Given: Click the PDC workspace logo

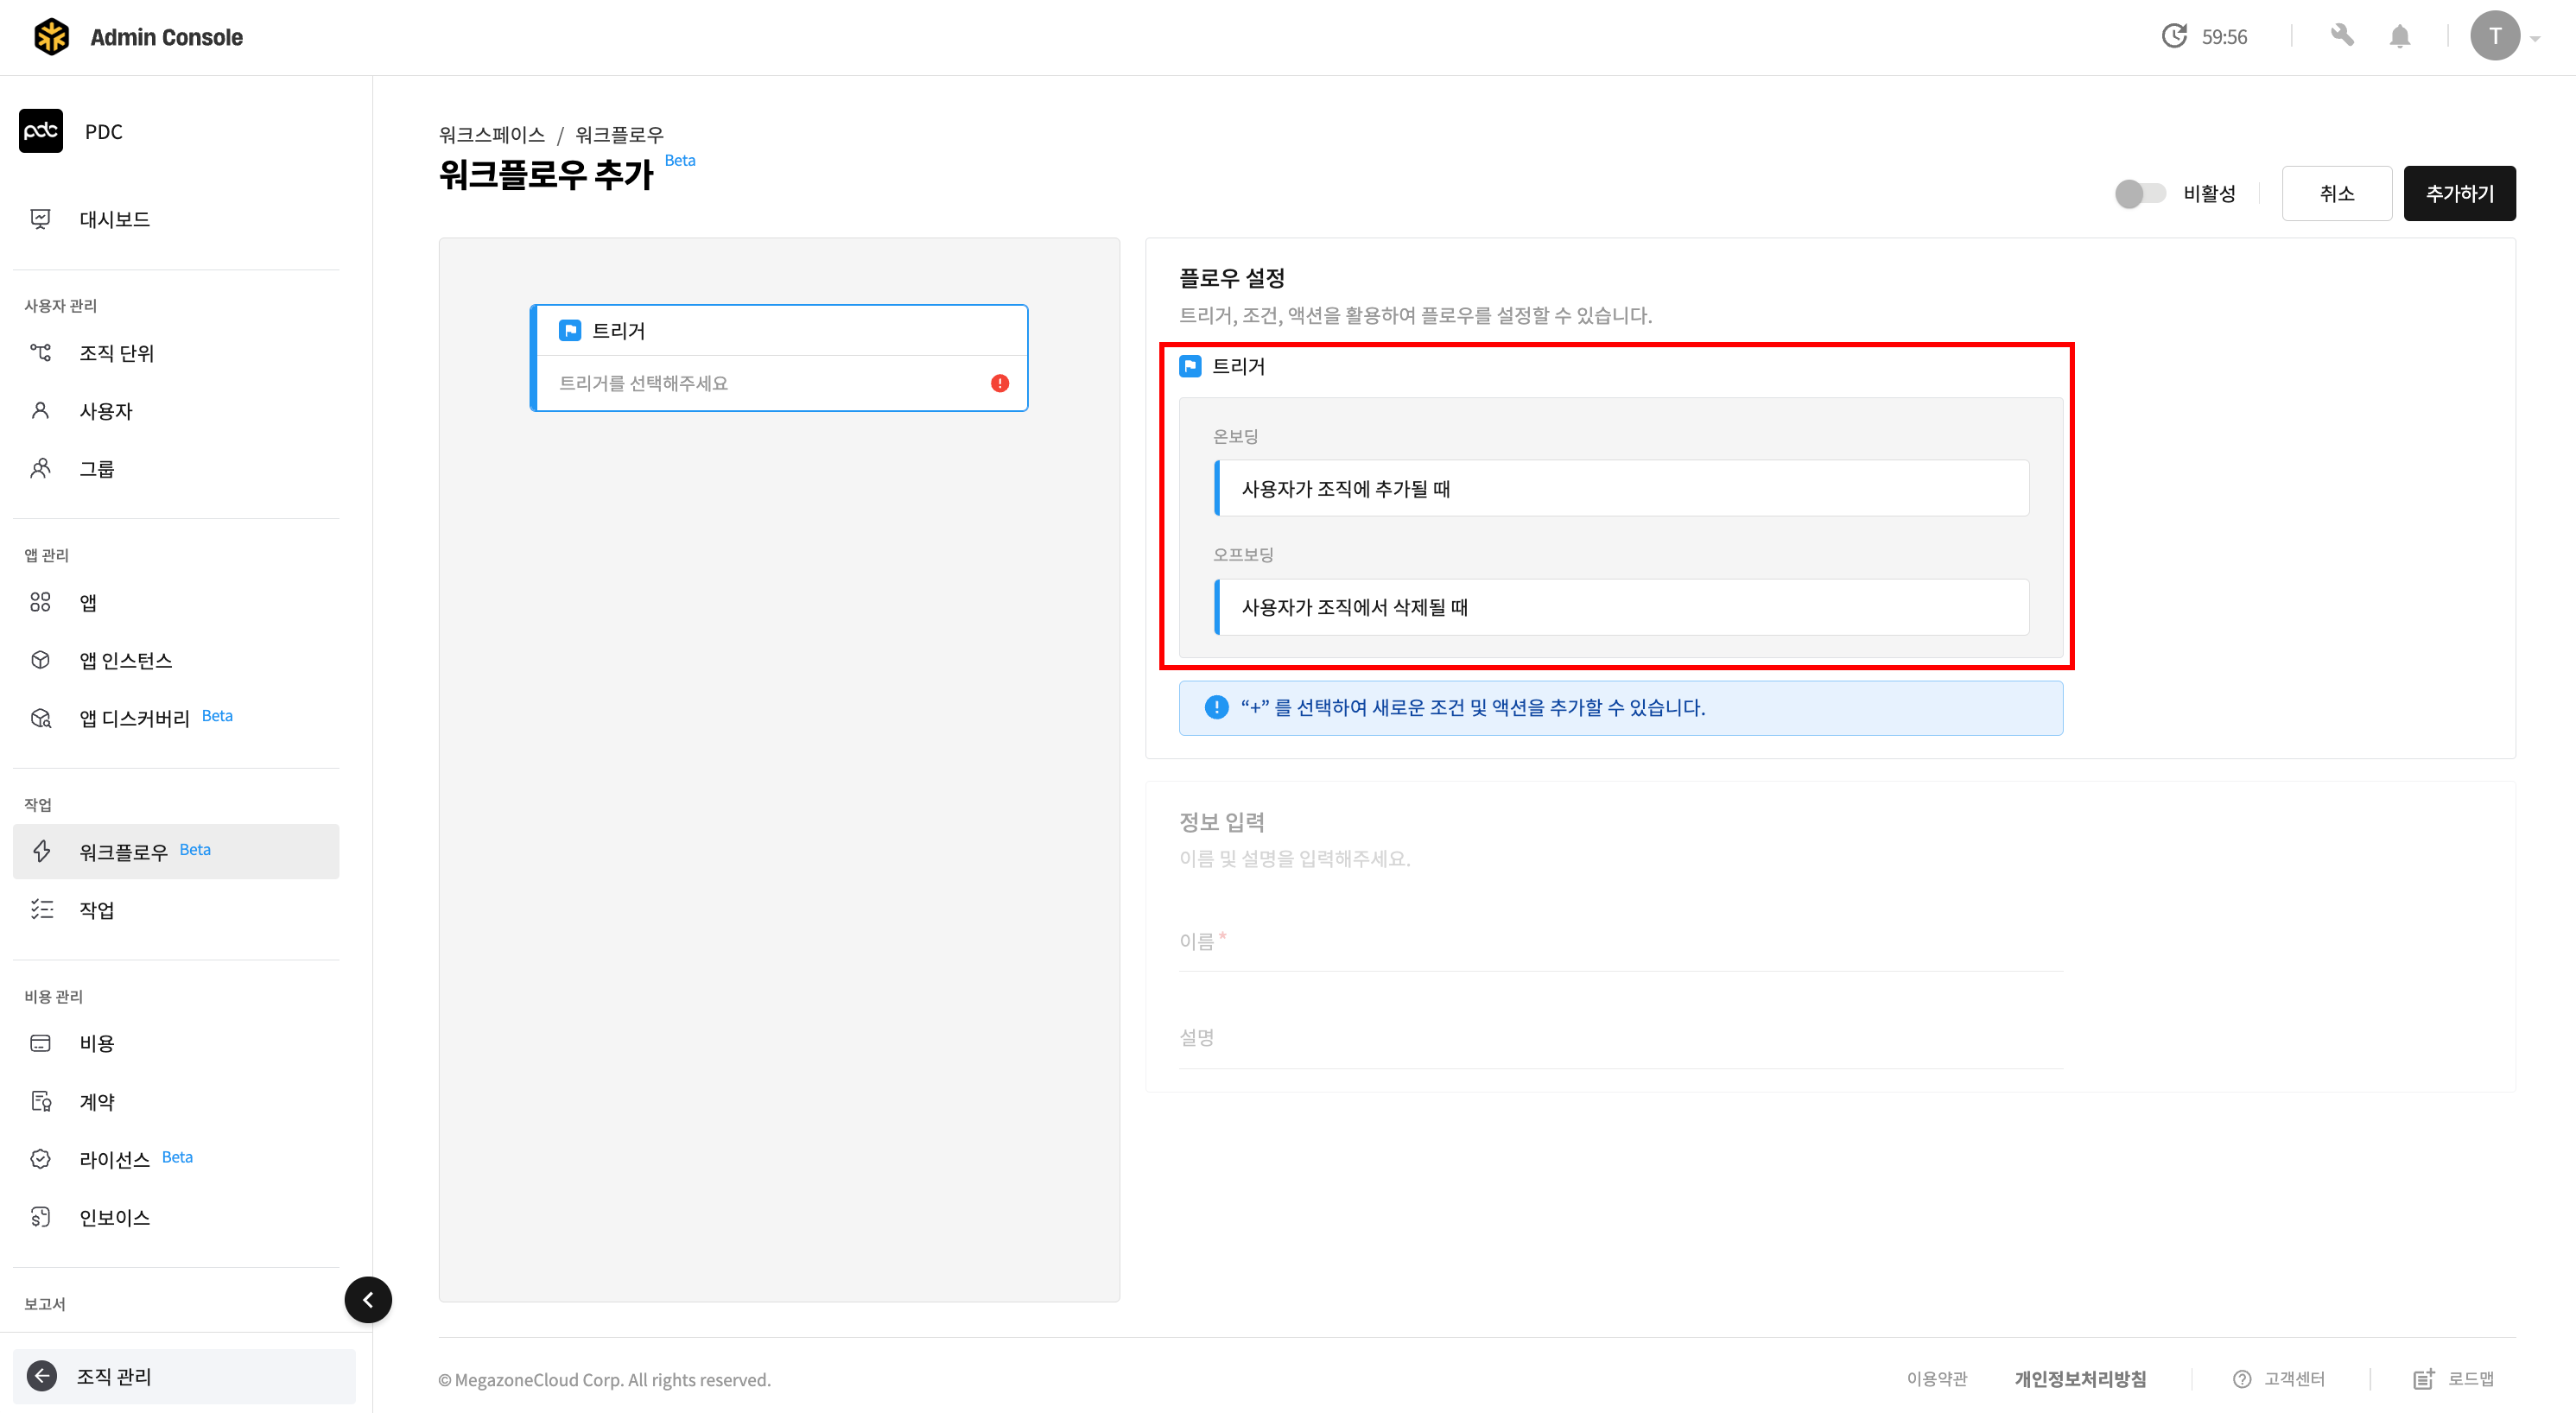Looking at the screenshot, I should (x=41, y=131).
